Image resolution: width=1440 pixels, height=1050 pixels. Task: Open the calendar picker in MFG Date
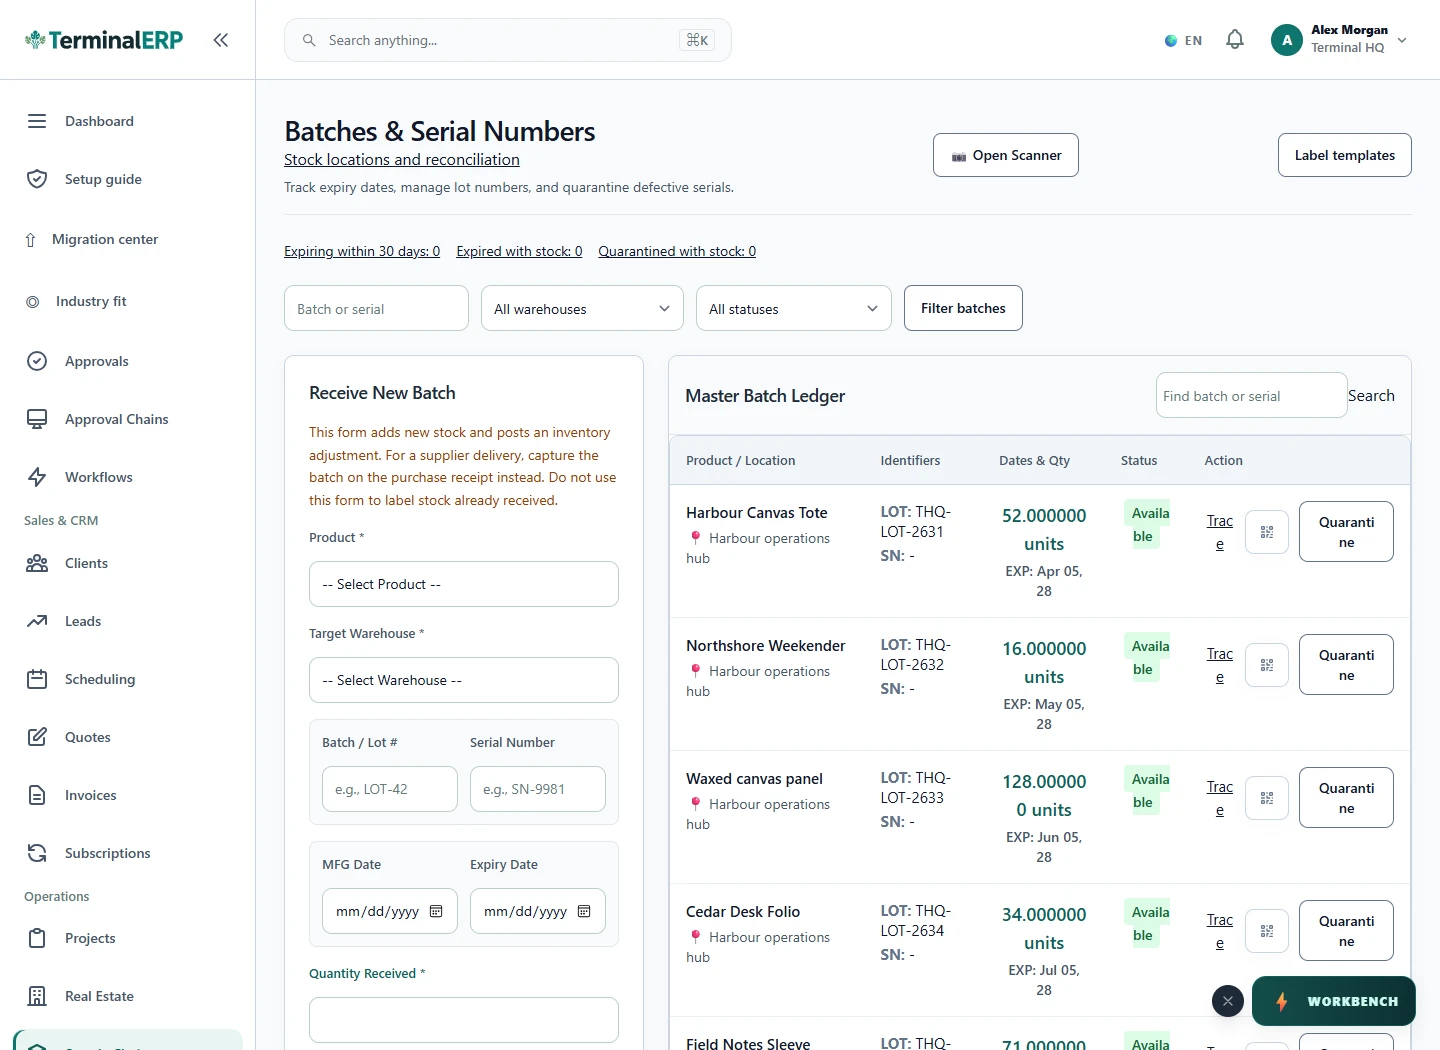pos(436,911)
